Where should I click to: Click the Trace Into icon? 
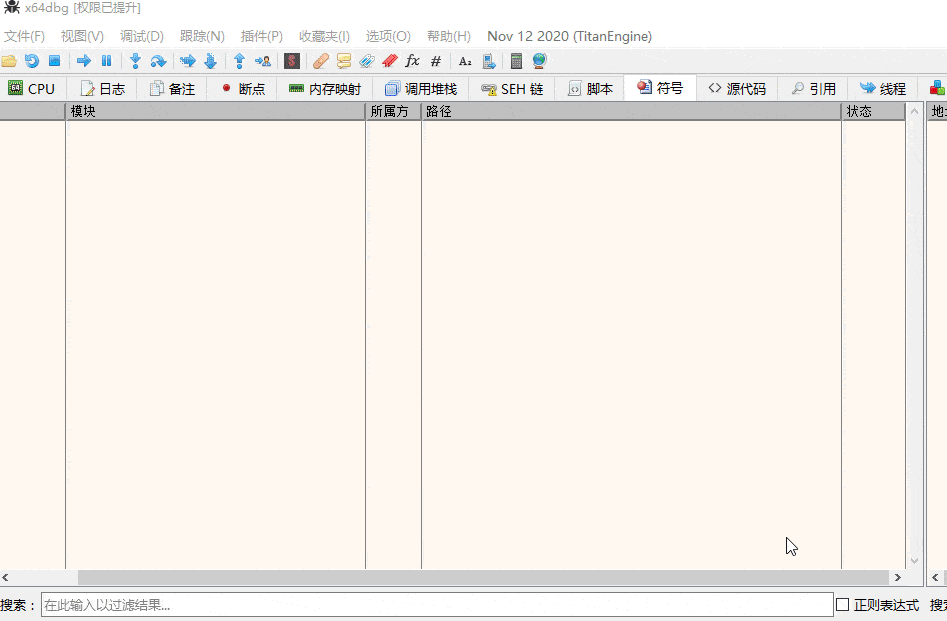[188, 61]
